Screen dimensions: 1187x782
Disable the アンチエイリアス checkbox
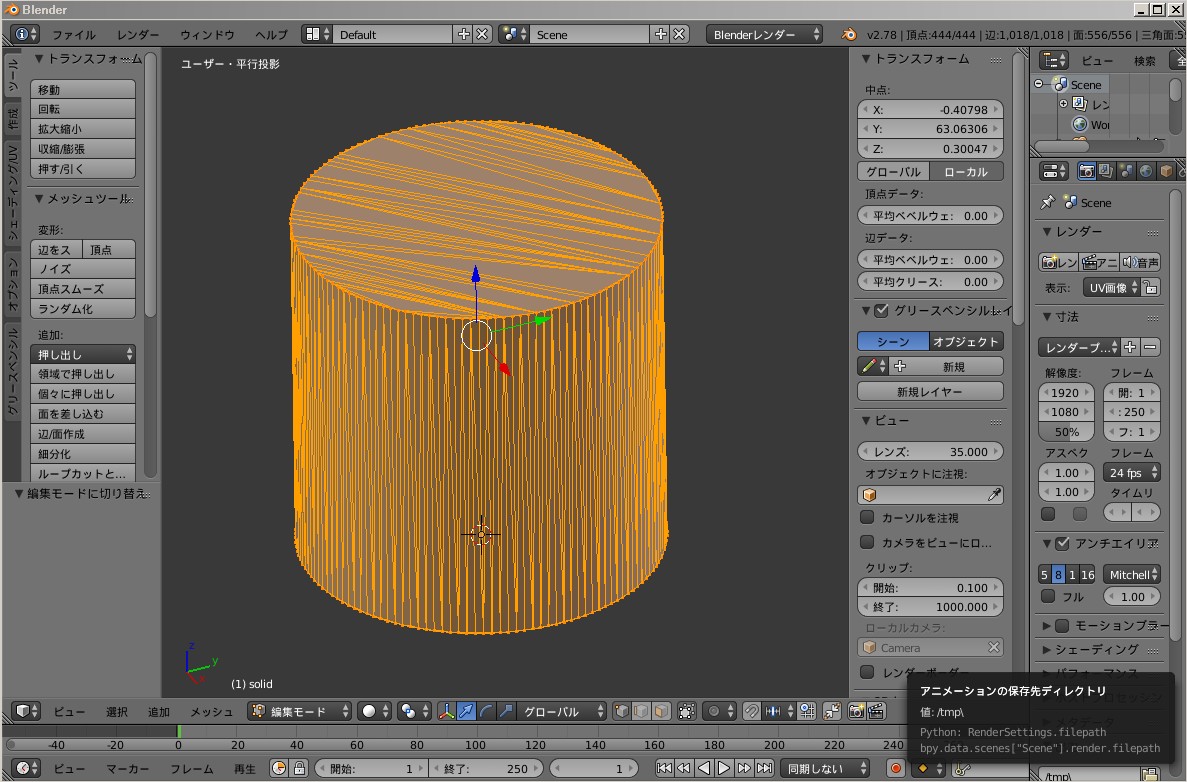click(1062, 543)
